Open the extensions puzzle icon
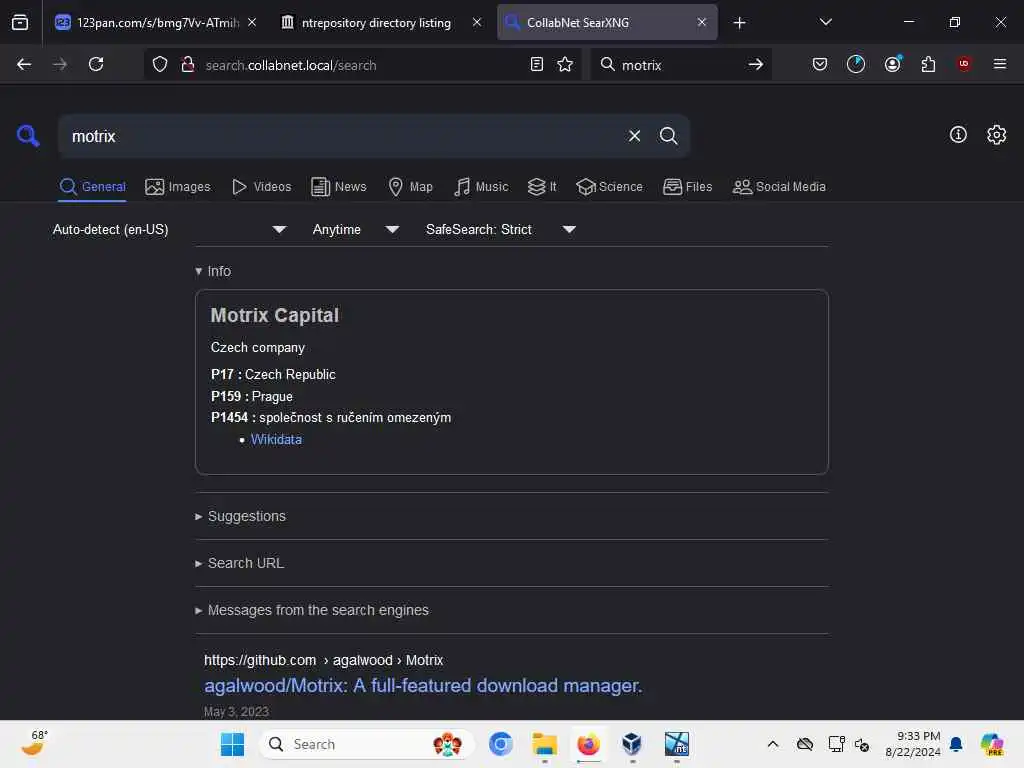 [x=928, y=64]
